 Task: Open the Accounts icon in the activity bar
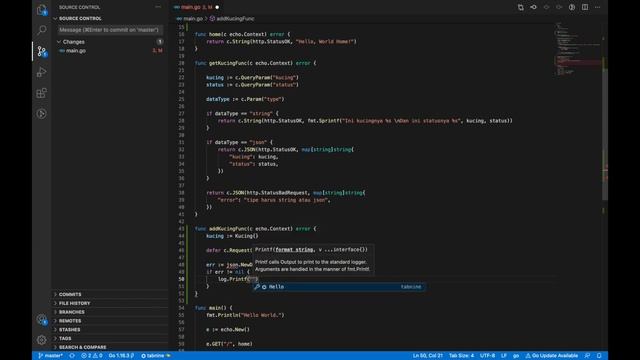coord(42,319)
